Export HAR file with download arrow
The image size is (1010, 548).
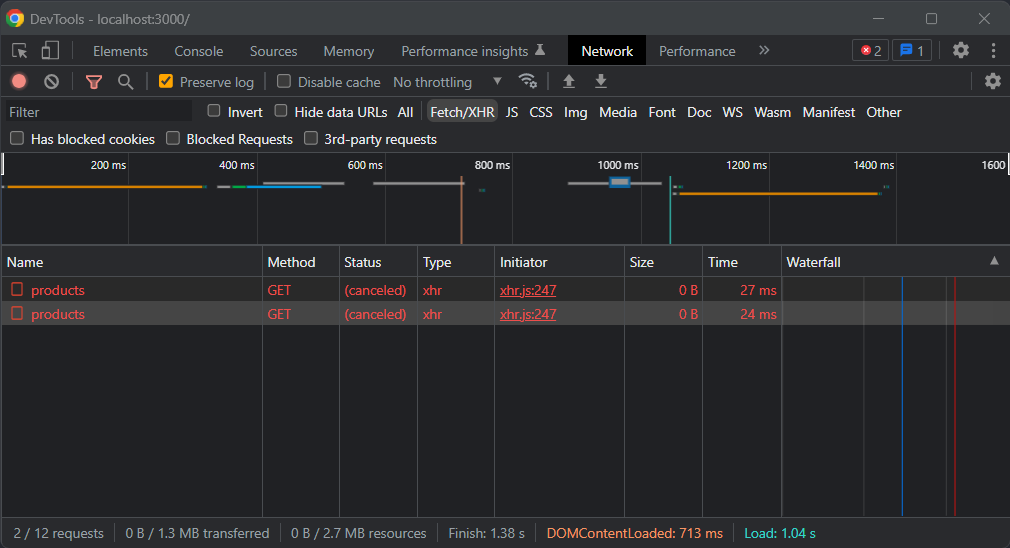600,81
